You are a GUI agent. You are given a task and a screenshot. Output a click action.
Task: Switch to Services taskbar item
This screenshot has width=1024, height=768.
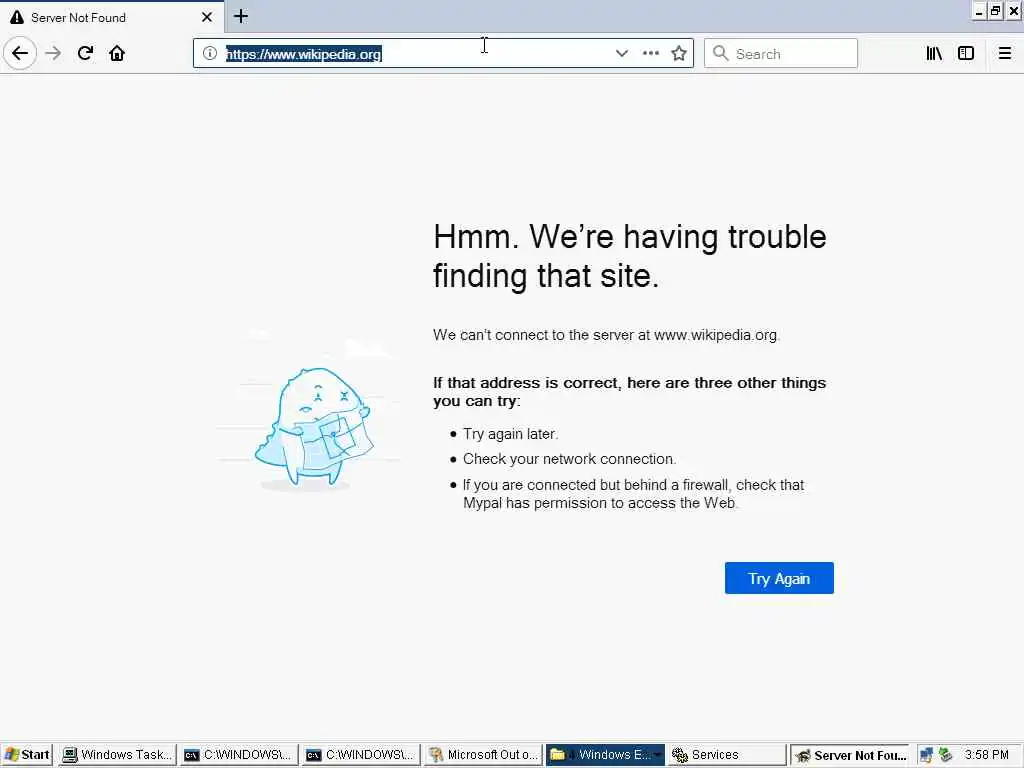pyautogui.click(x=728, y=755)
